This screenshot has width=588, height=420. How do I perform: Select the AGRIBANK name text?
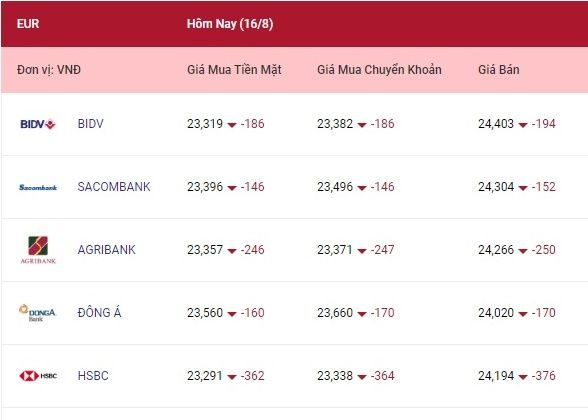(106, 250)
